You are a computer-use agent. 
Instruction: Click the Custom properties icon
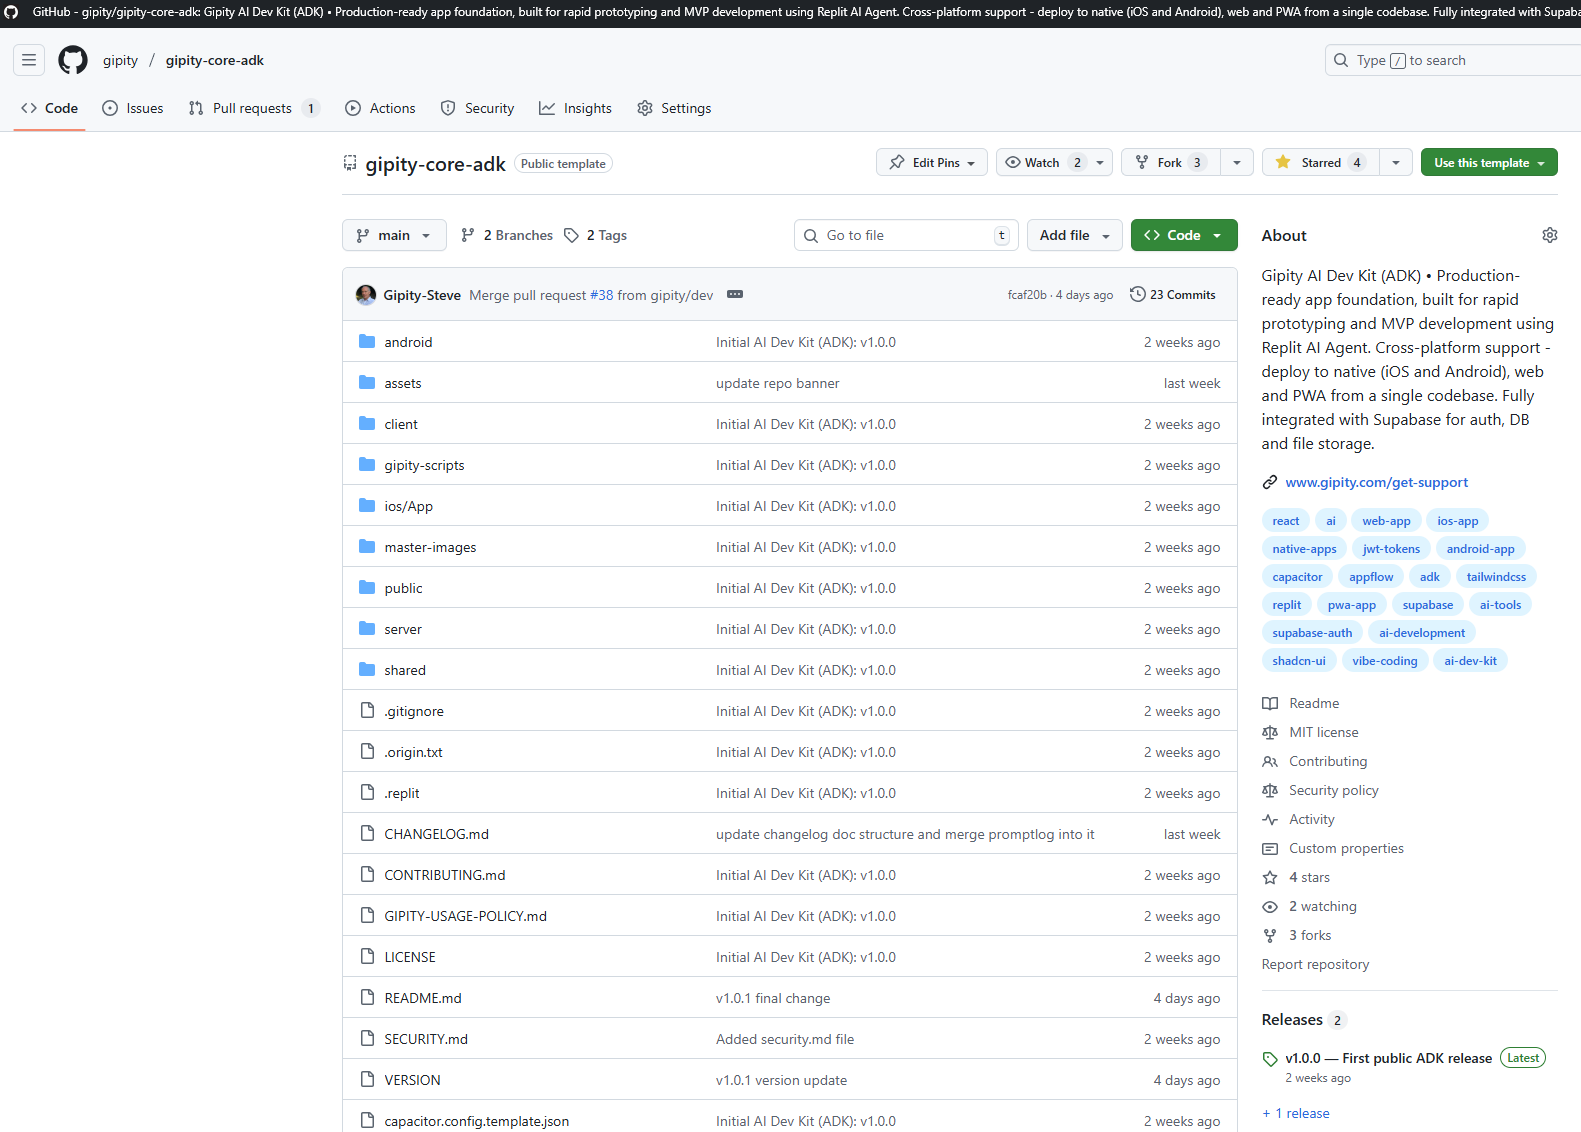pos(1270,848)
